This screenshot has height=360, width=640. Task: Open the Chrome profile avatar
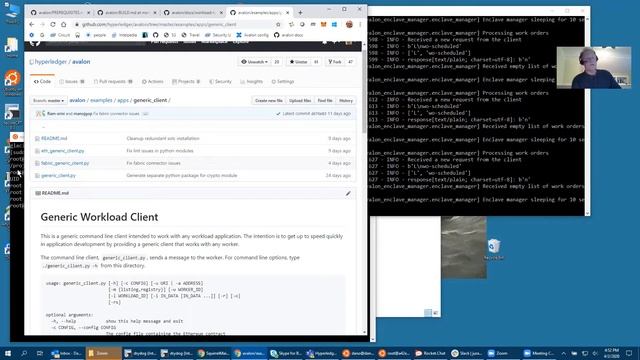point(349,24)
